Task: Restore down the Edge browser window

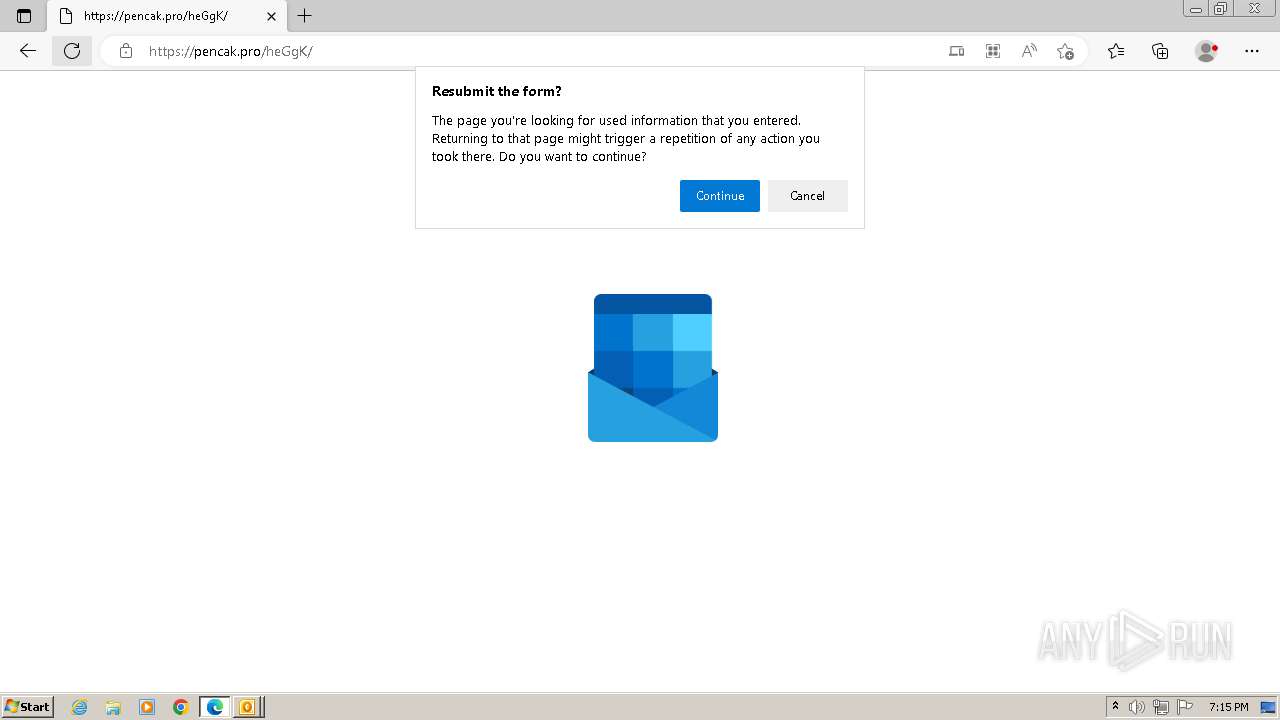Action: [1221, 9]
